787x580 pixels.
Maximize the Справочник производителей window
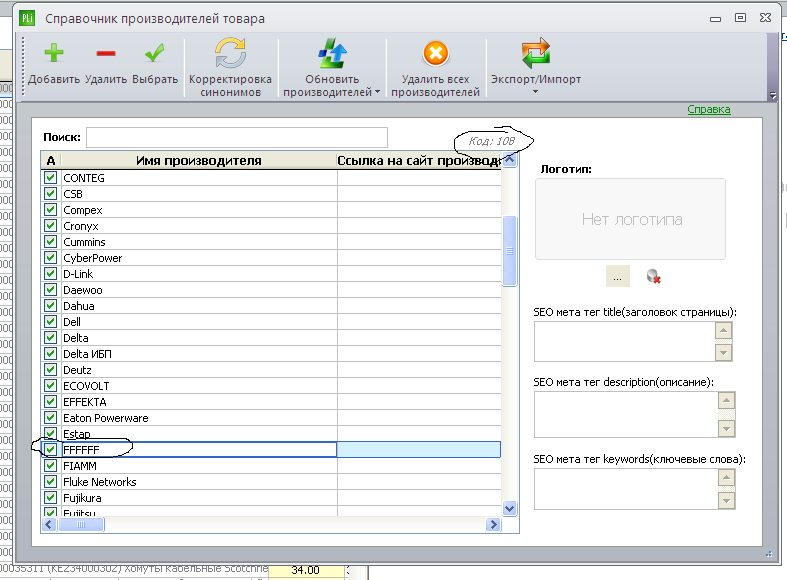[740, 18]
